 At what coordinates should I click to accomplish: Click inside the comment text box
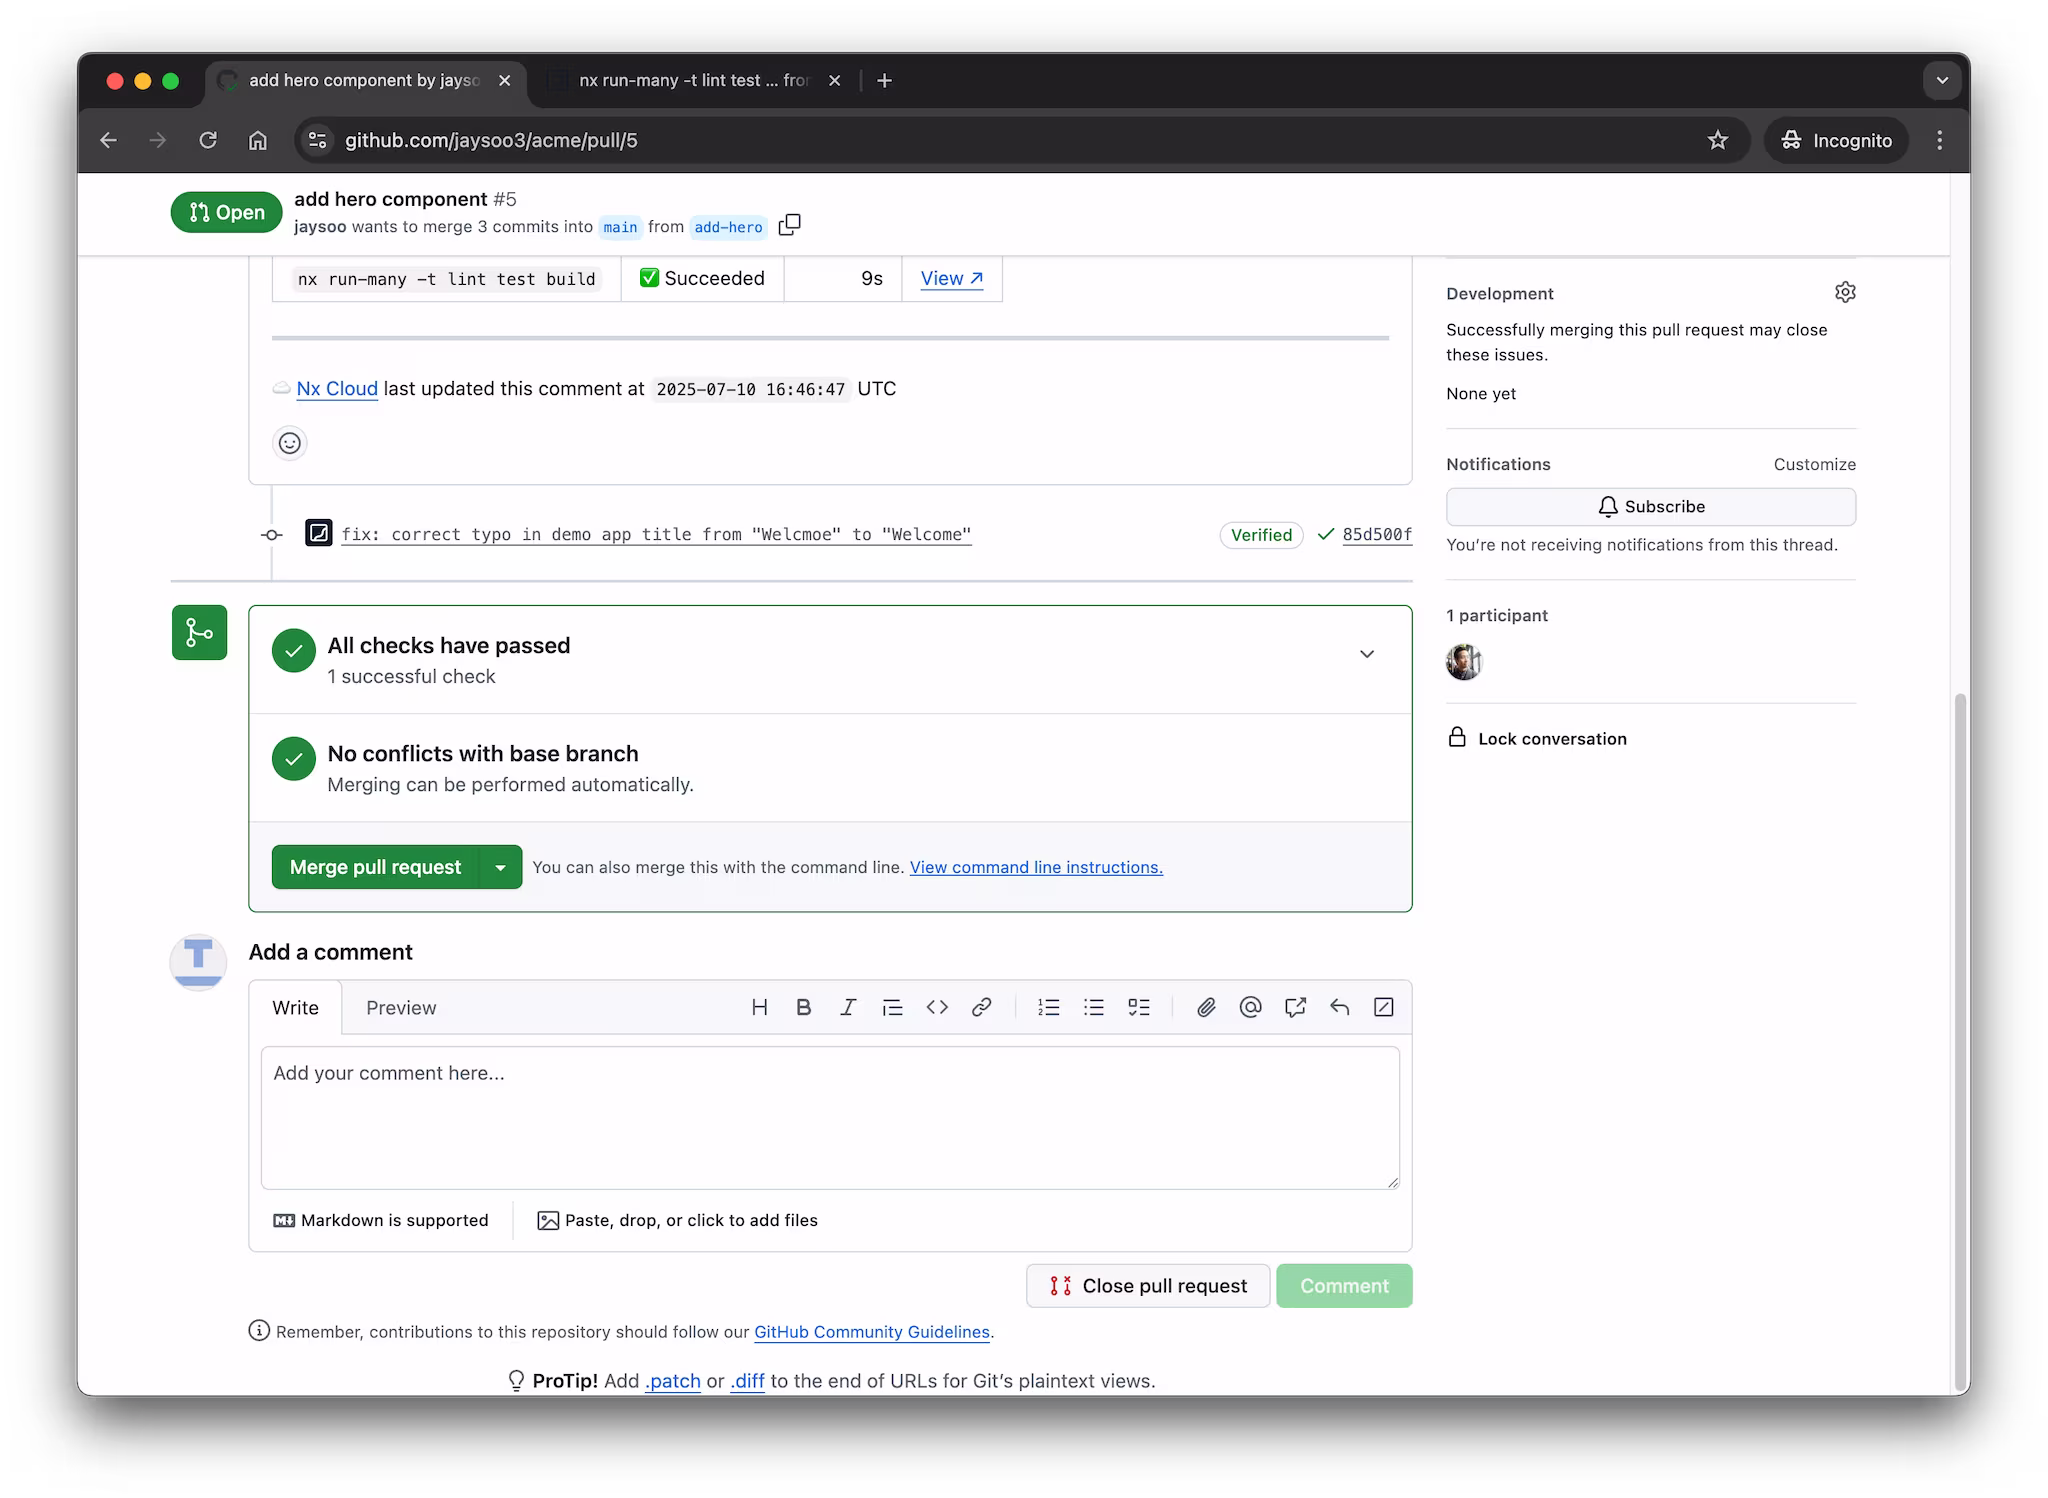[x=830, y=1118]
